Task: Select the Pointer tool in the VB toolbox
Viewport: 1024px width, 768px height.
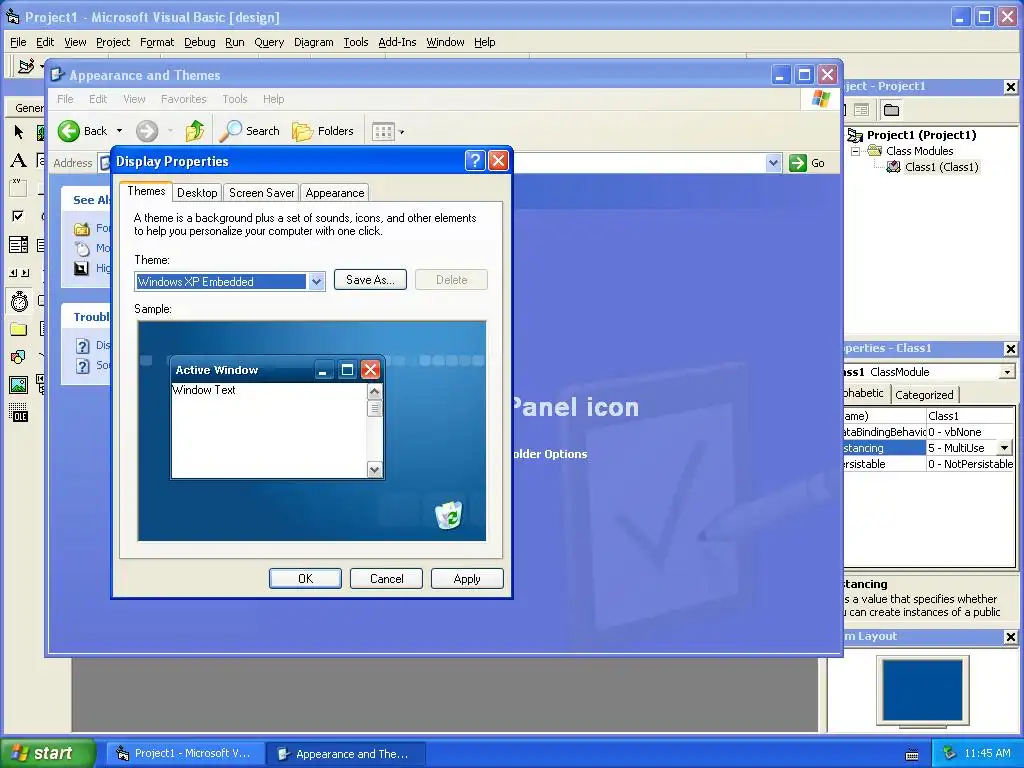Action: tap(18, 133)
